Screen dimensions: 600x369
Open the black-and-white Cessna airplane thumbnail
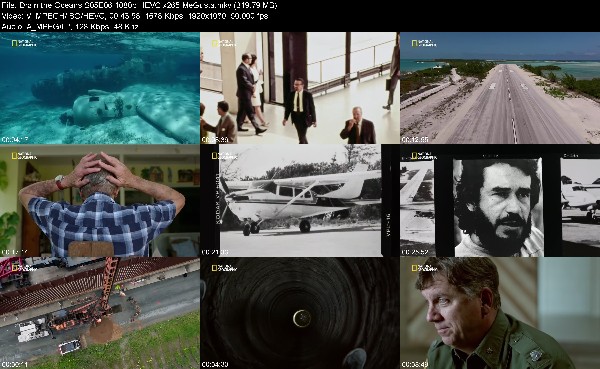[300, 201]
